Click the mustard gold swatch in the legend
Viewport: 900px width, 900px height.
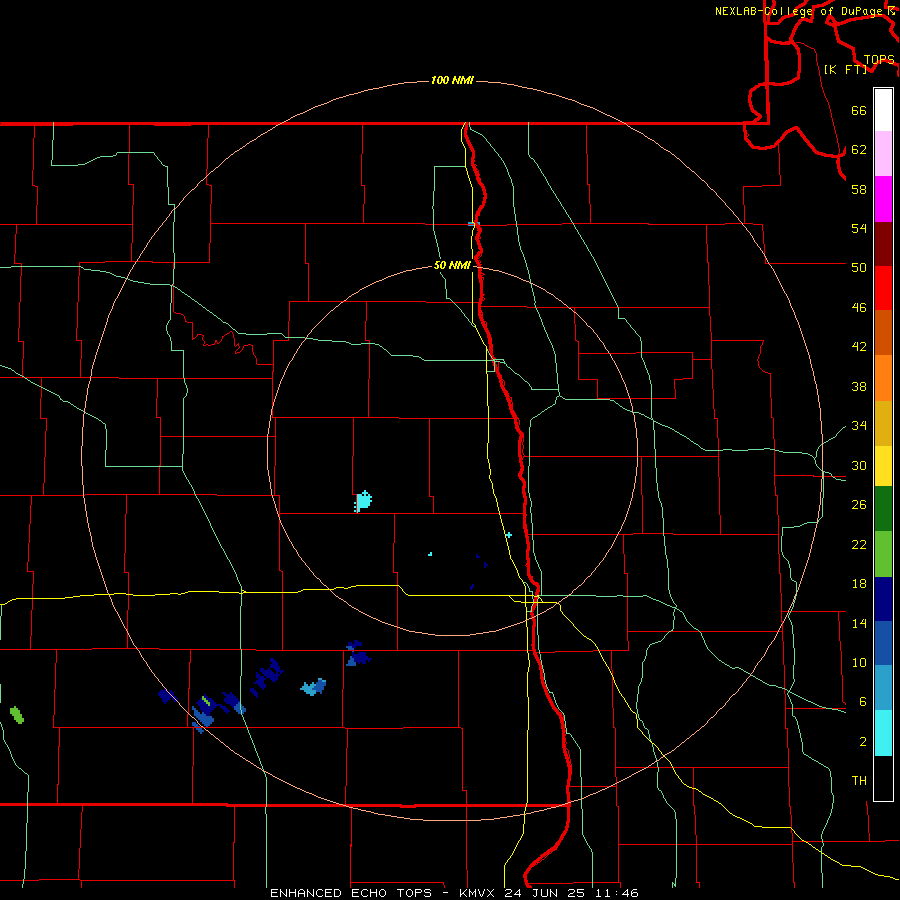click(x=883, y=423)
